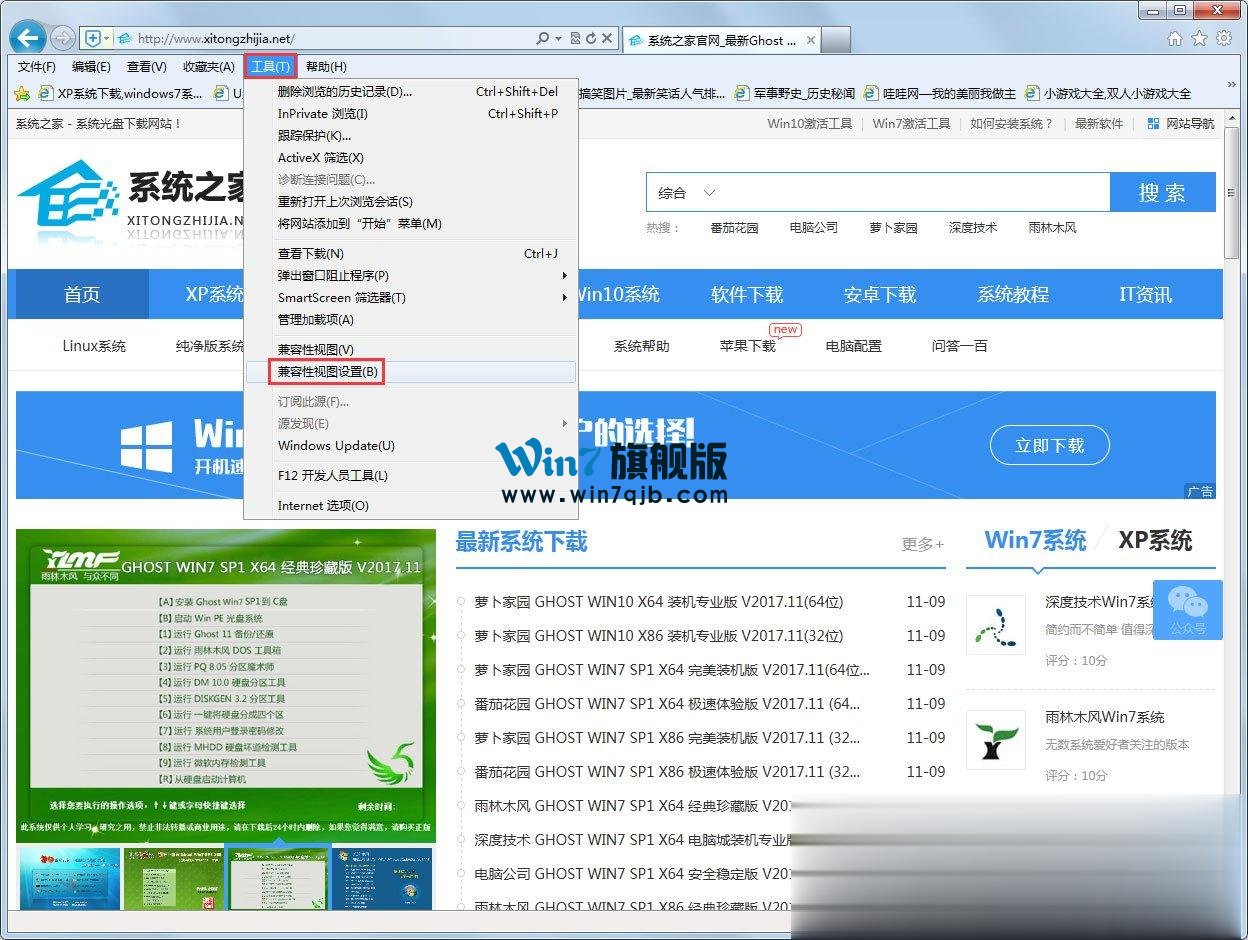Select 兼容性视图设置(B) from the menu
This screenshot has height=940, width=1248.
(328, 372)
